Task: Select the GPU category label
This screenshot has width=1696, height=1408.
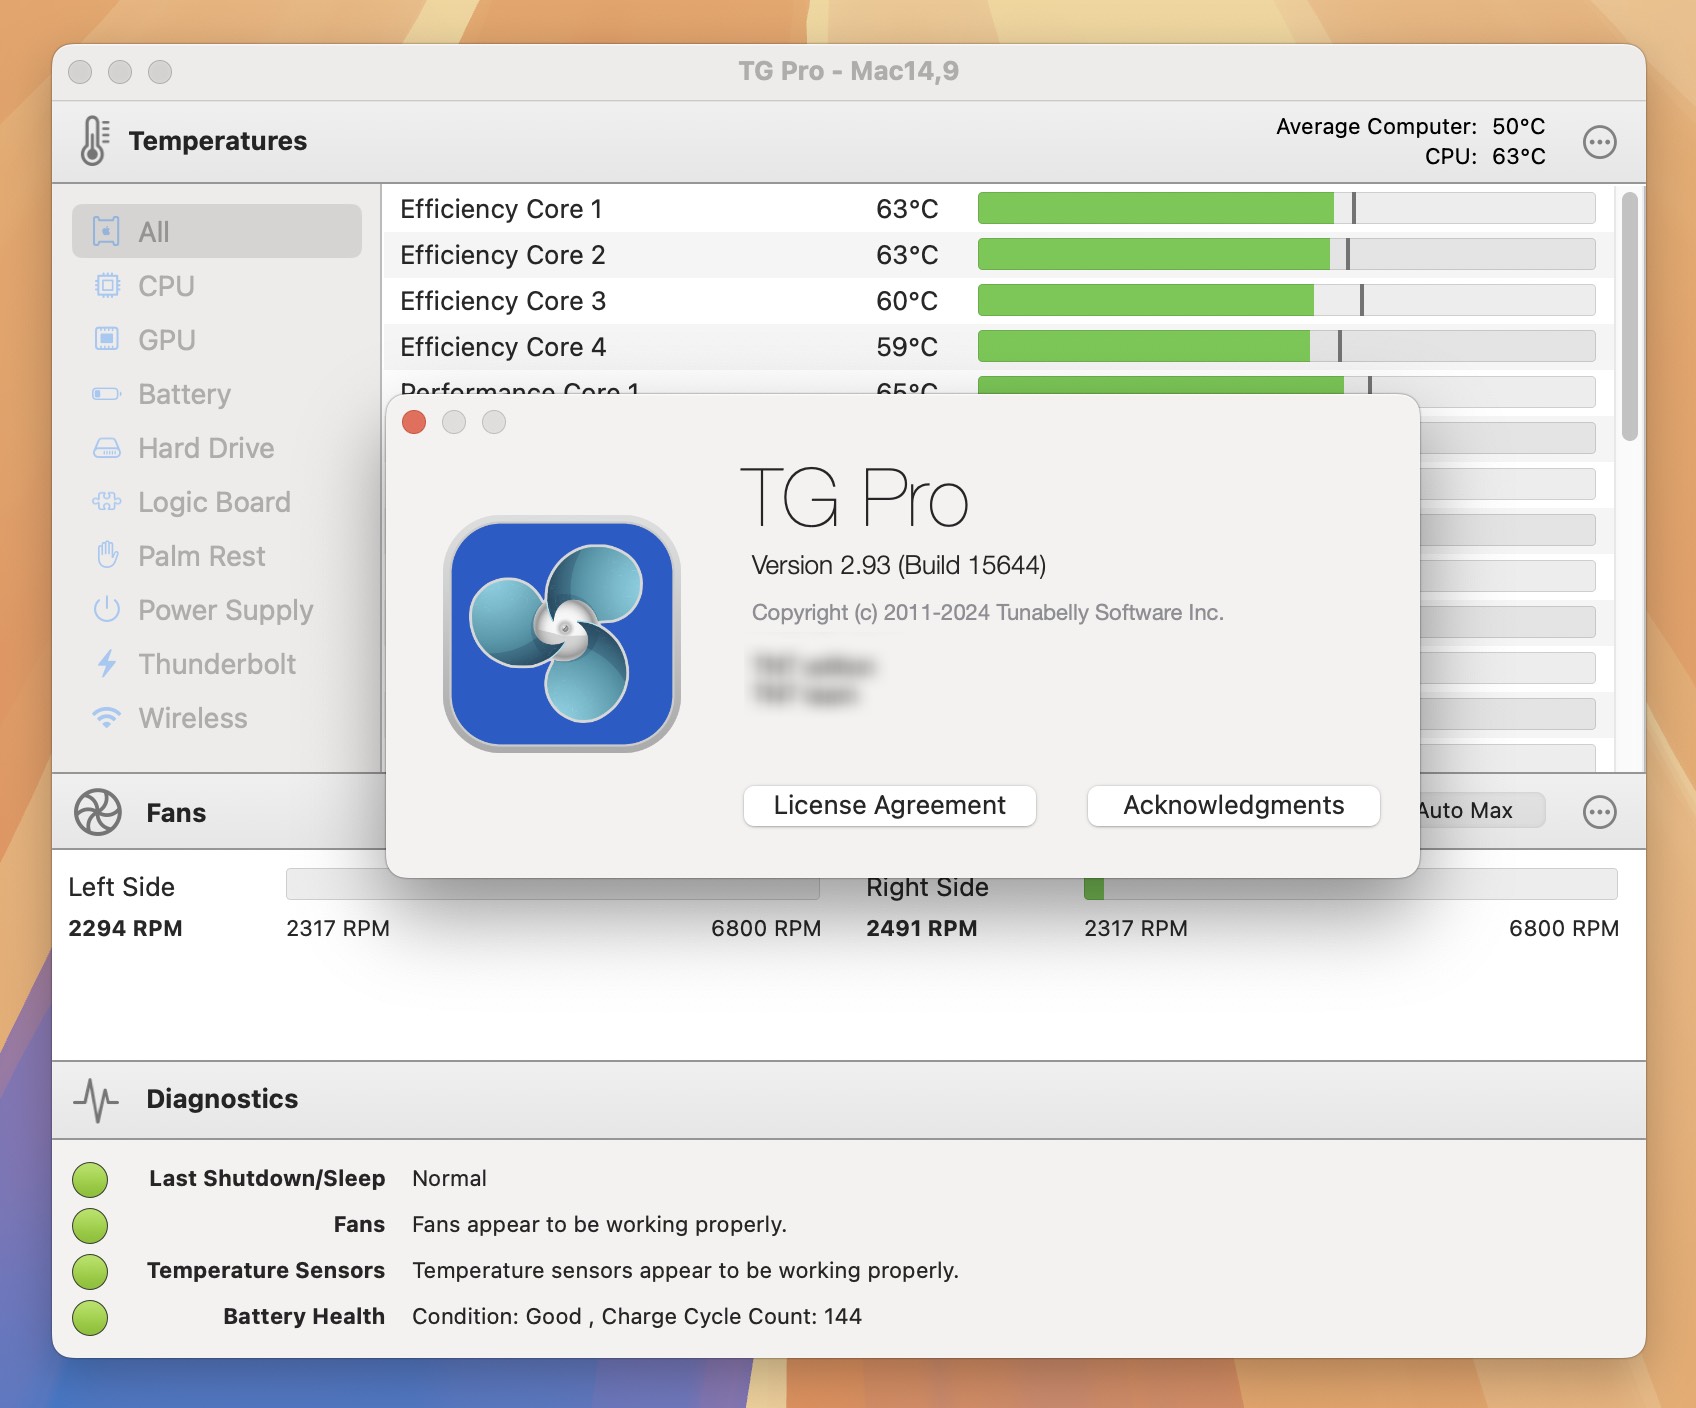Action: (x=167, y=340)
